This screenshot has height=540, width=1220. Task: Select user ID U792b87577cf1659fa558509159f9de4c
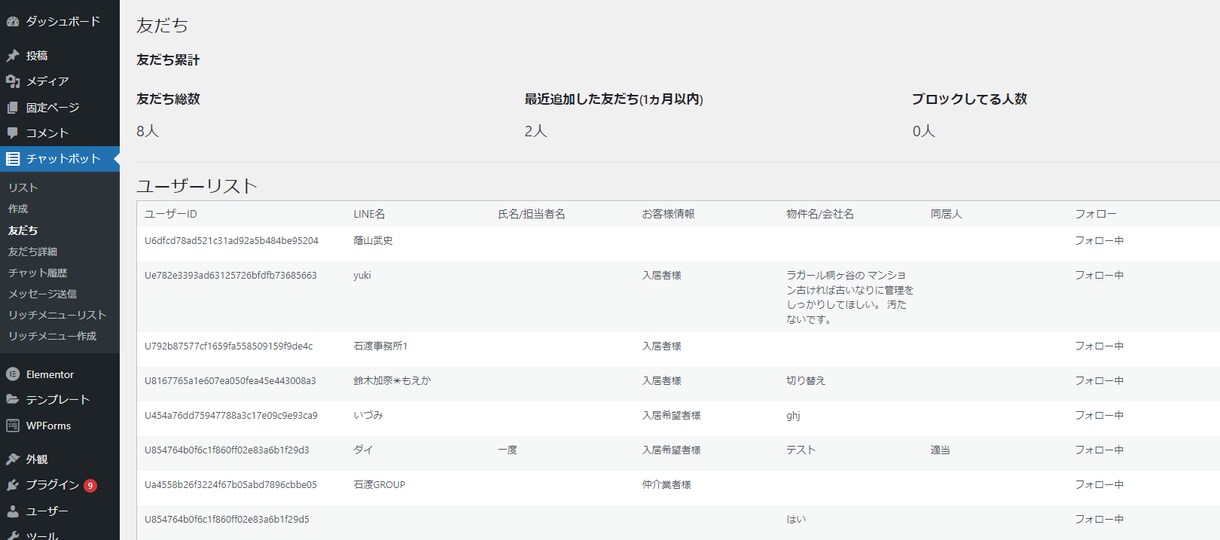tap(229, 346)
